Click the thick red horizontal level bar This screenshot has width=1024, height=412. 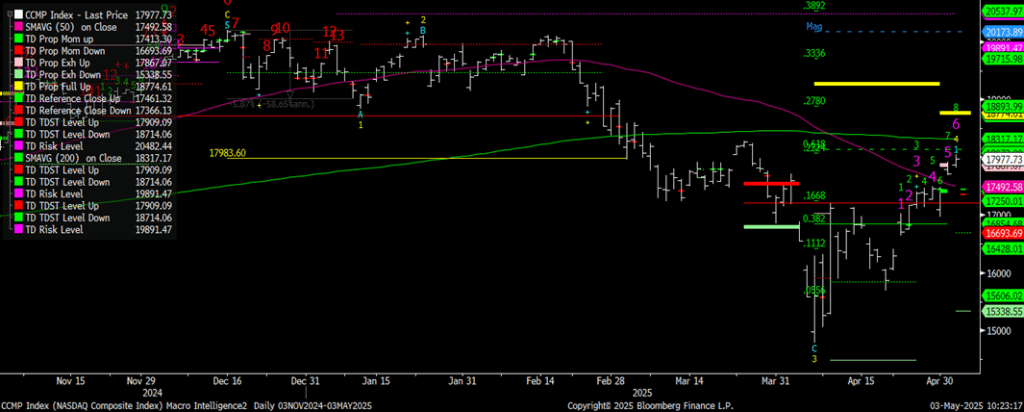770,183
